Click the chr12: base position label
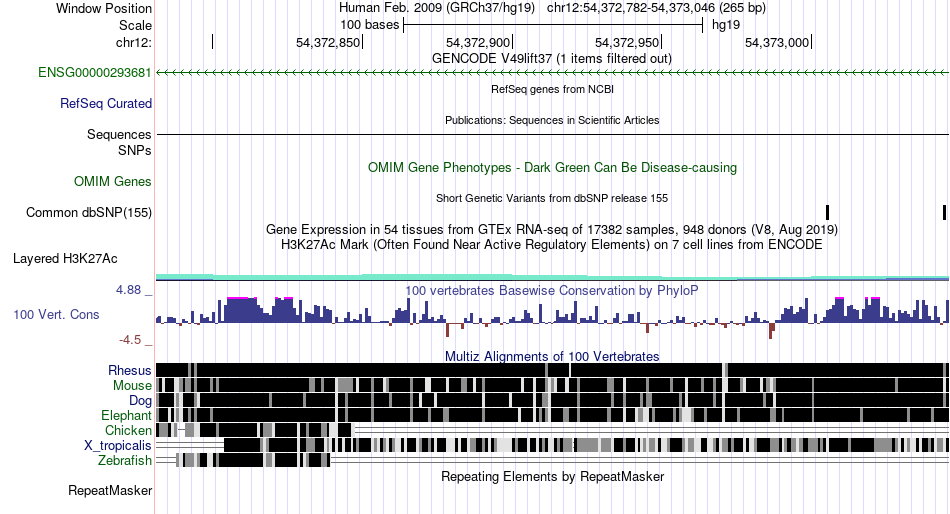 point(133,42)
